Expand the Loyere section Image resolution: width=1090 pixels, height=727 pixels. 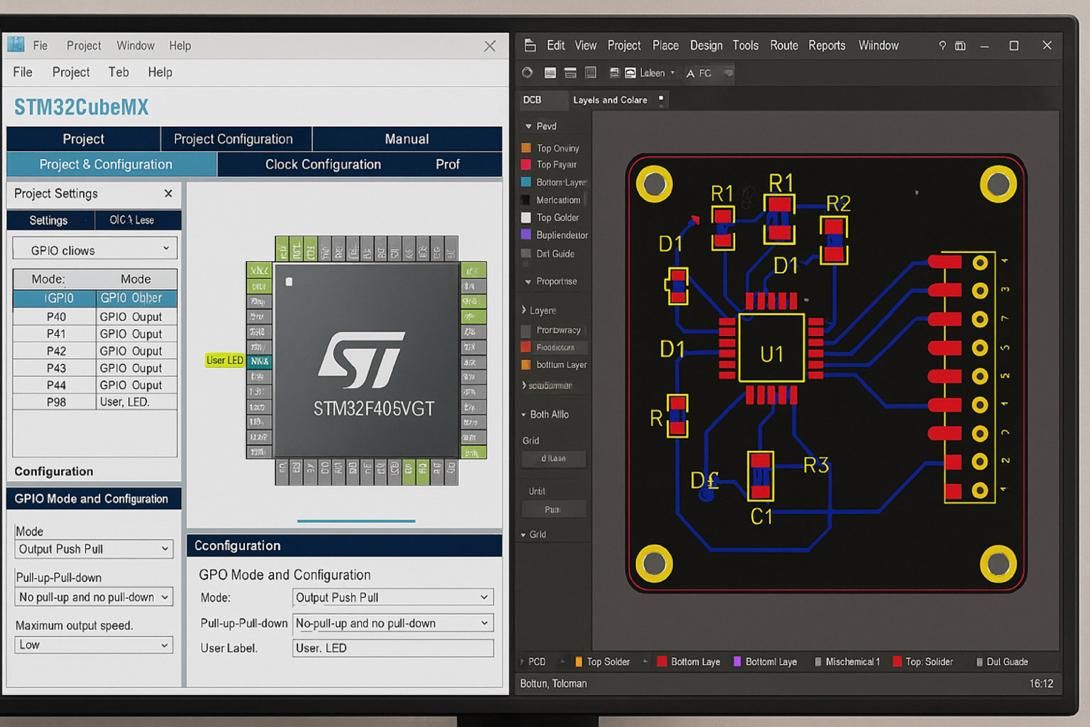pos(524,310)
